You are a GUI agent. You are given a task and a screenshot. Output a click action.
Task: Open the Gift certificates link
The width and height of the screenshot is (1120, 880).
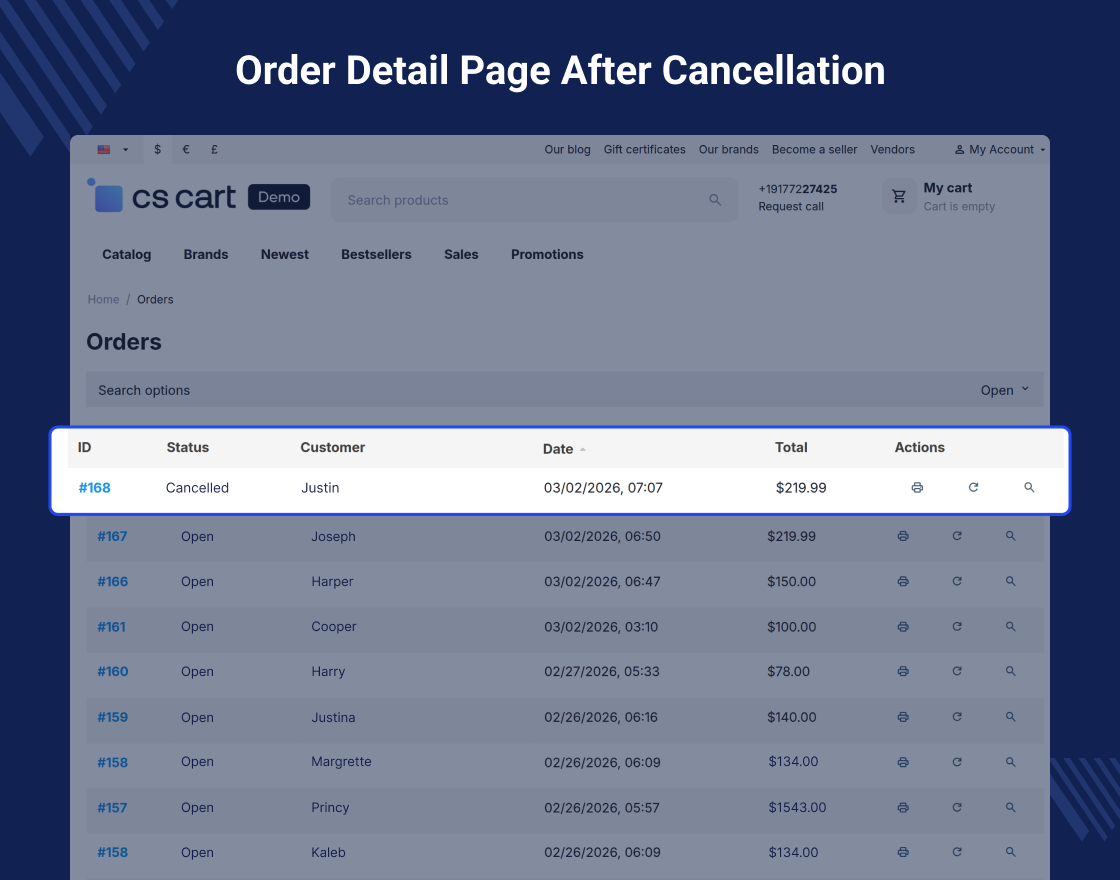[644, 149]
